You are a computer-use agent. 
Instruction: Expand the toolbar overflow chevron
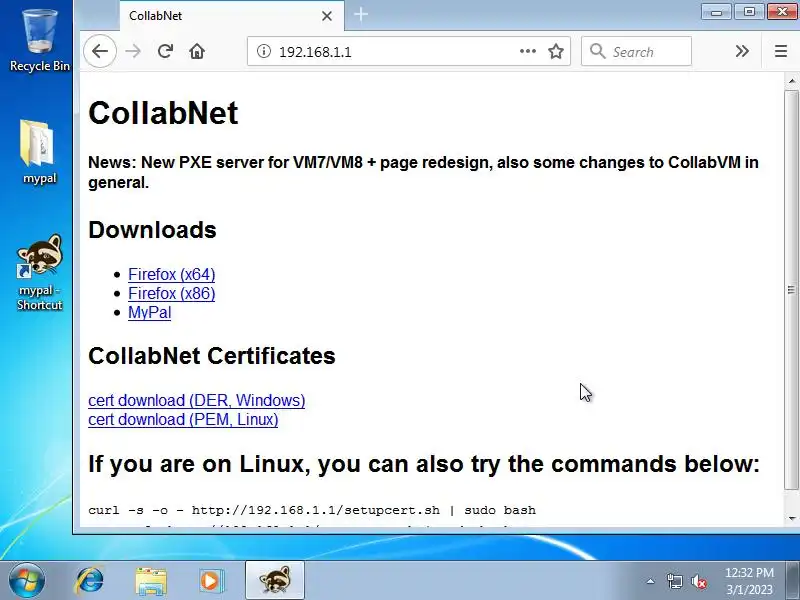(742, 51)
